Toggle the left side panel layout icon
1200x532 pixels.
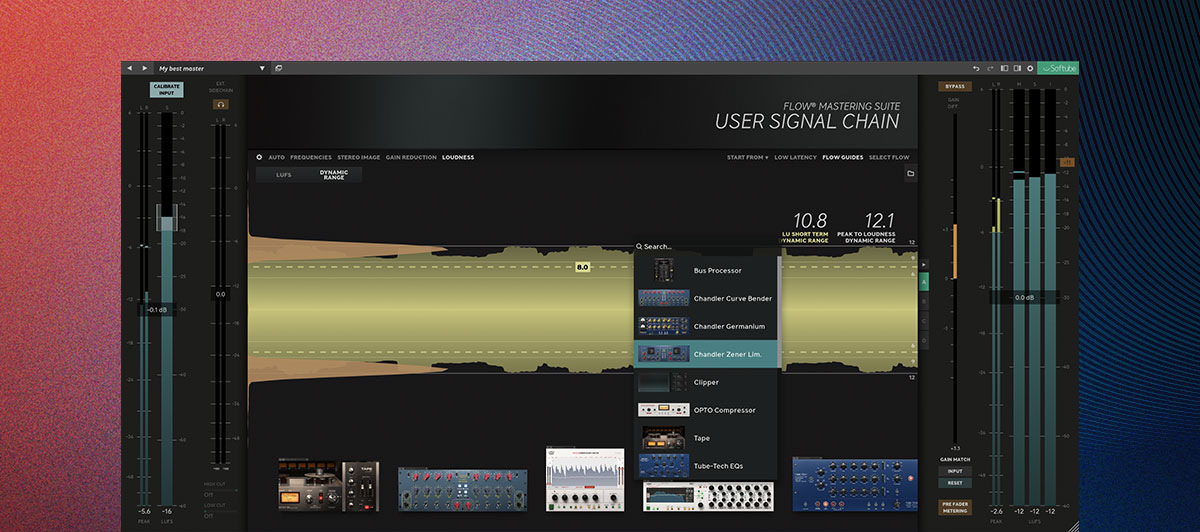pos(1004,68)
